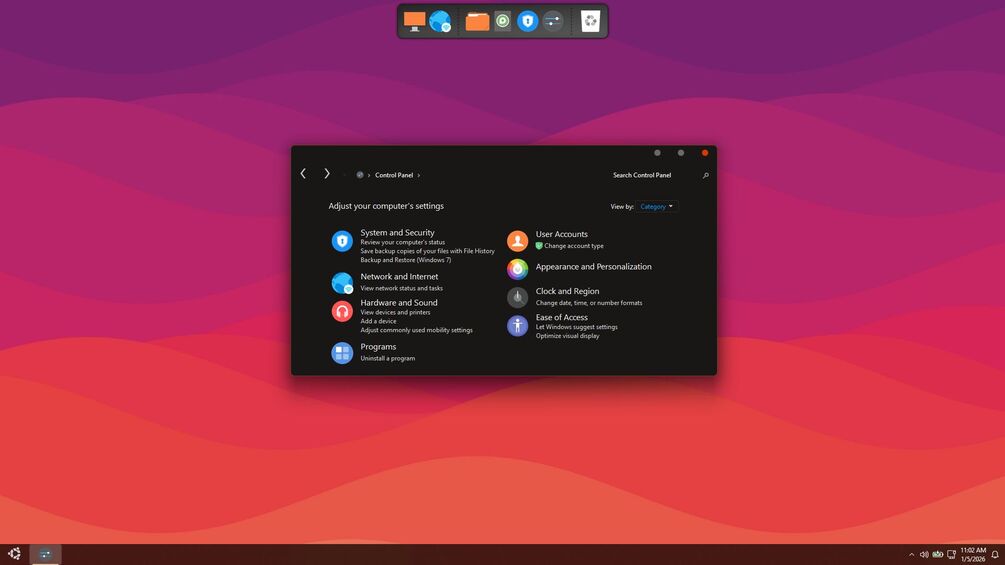Image resolution: width=1005 pixels, height=565 pixels.
Task: Click the search magnifier in Control Panel
Action: 706,176
